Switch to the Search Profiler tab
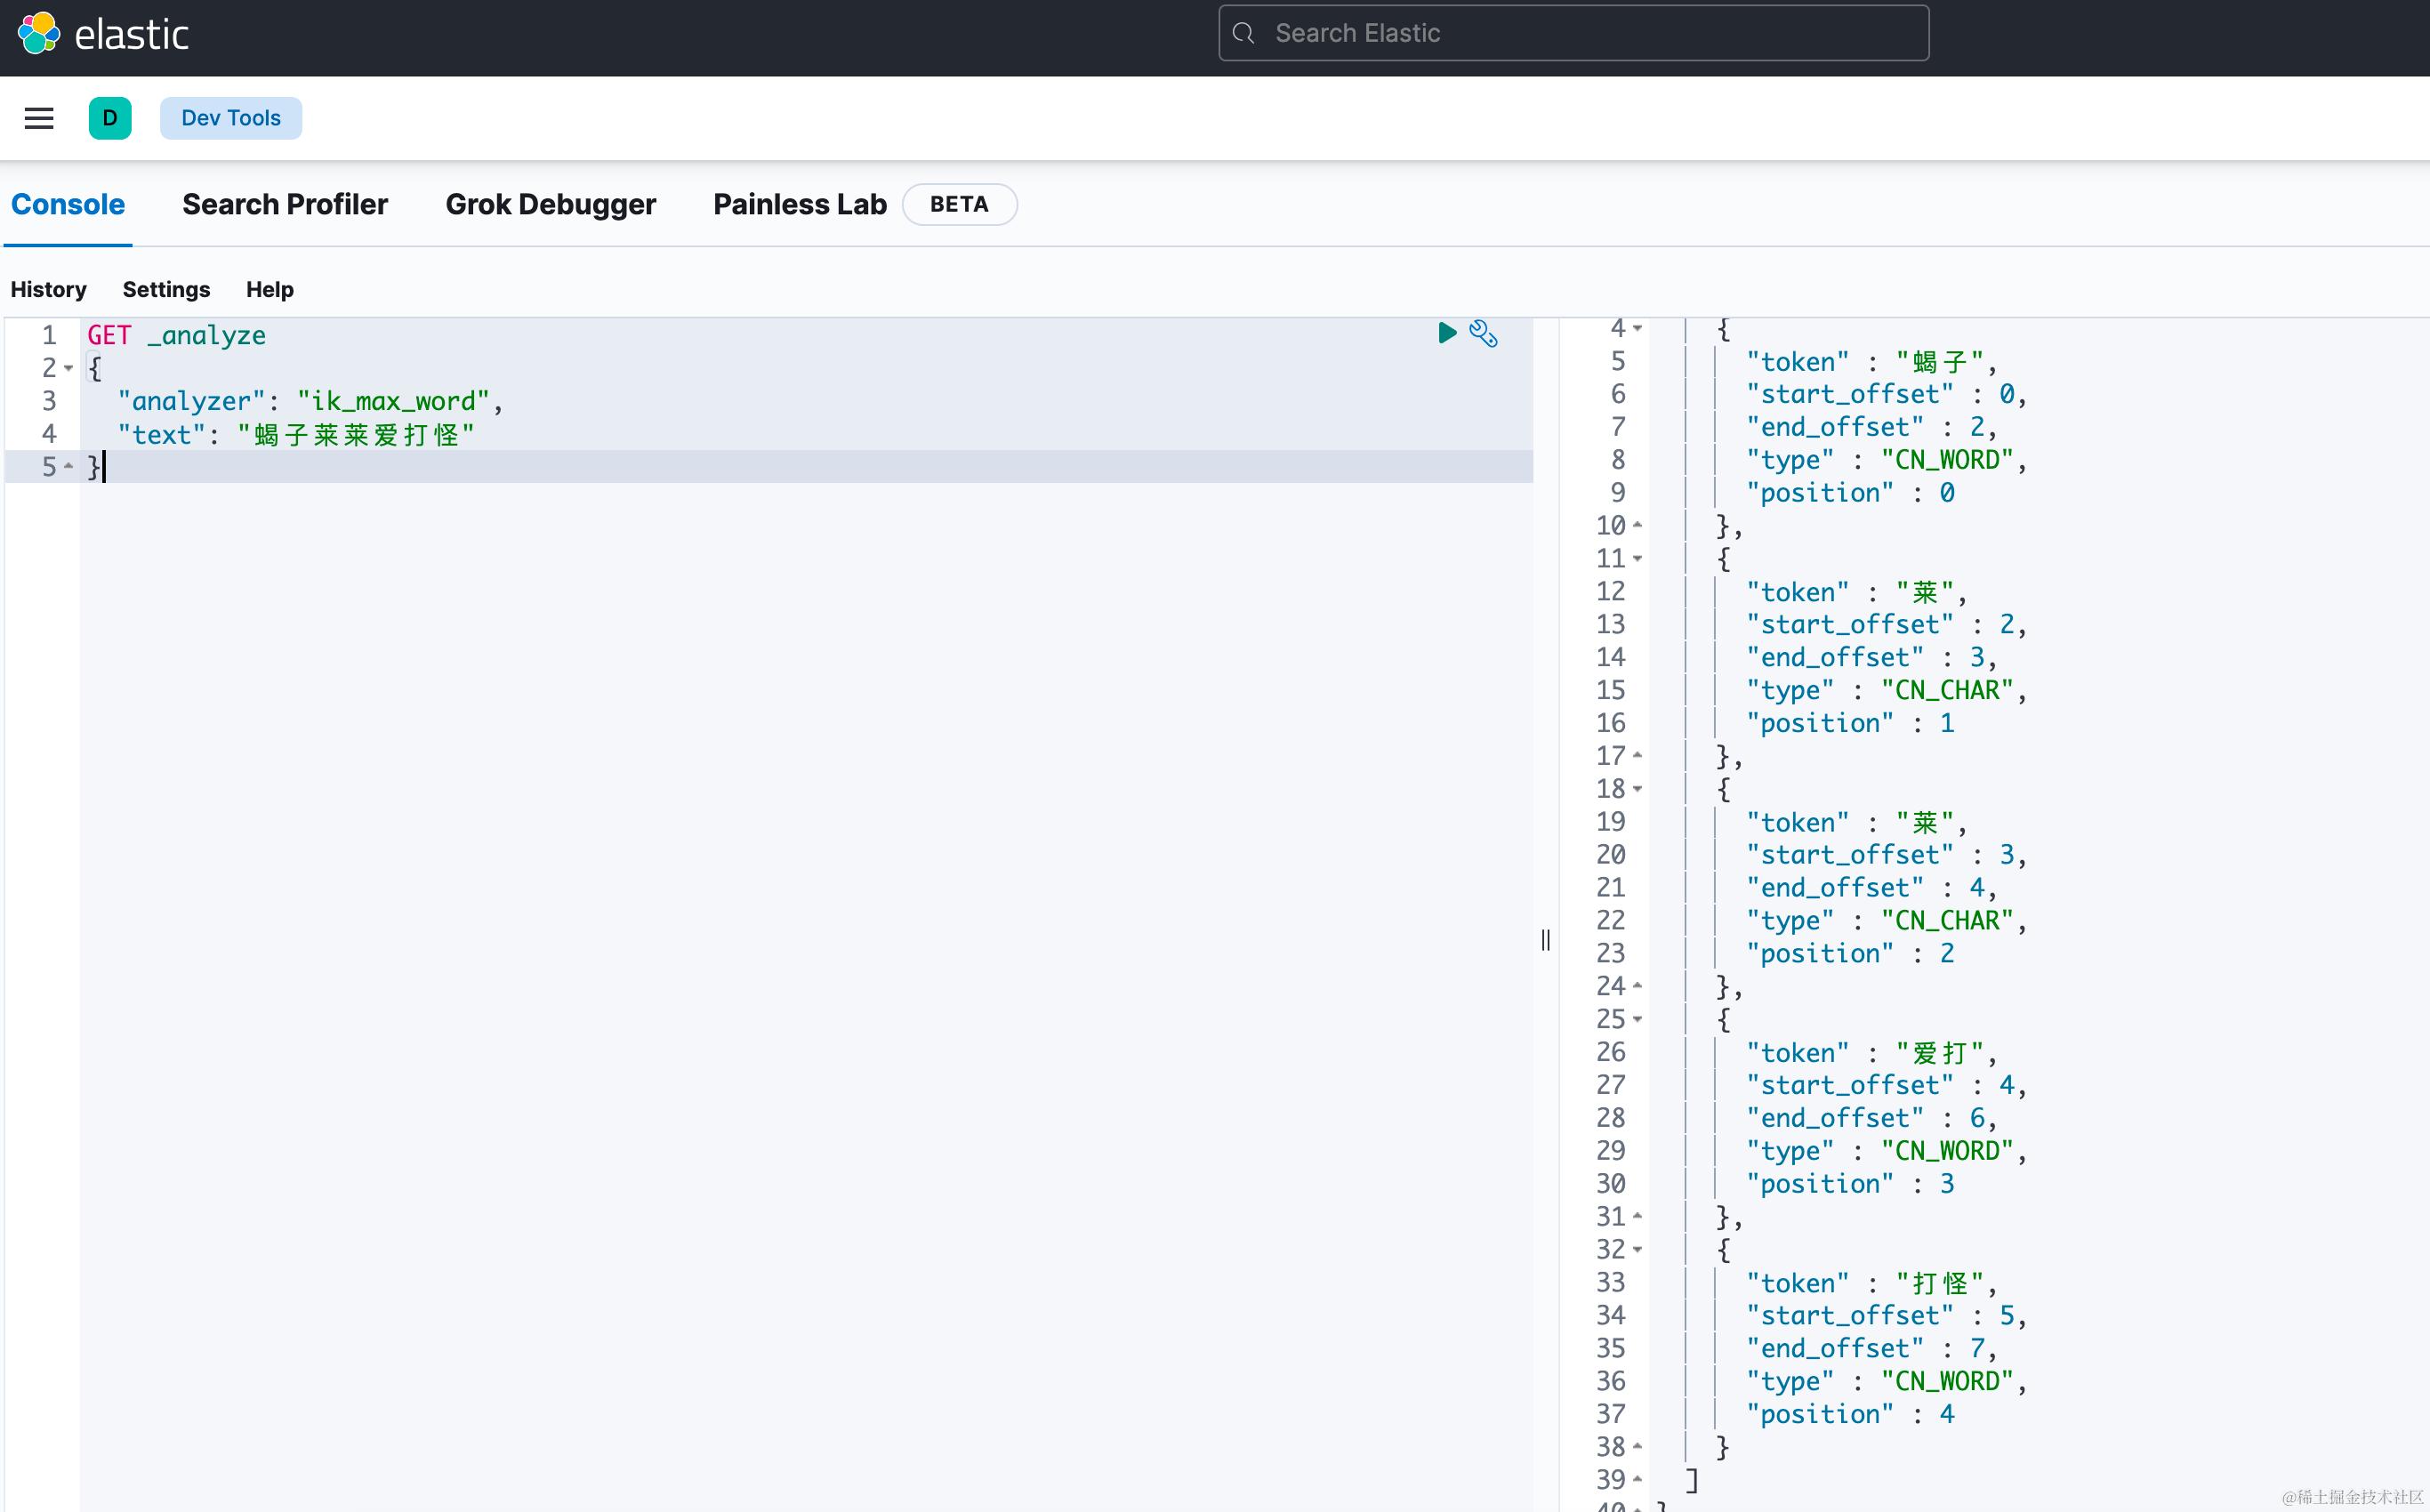This screenshot has width=2430, height=1512. 284,204
